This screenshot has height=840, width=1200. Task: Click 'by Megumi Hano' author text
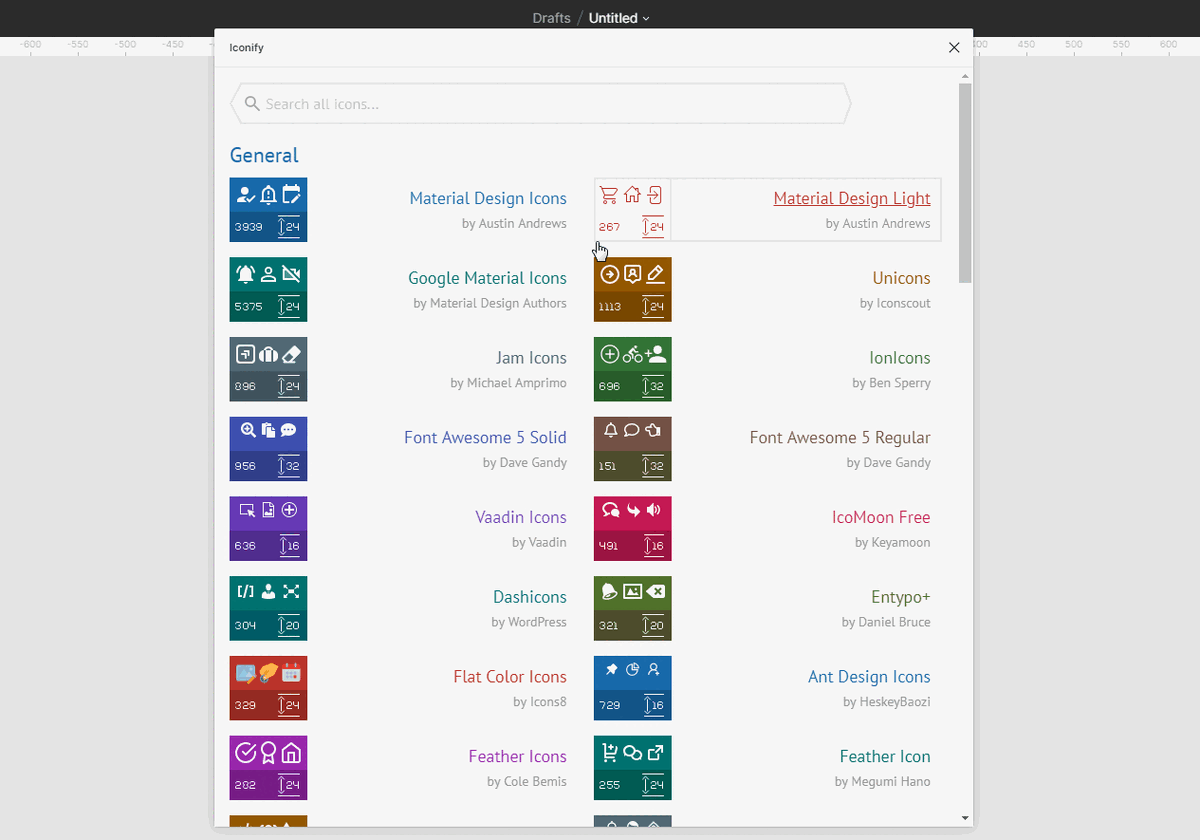point(883,781)
